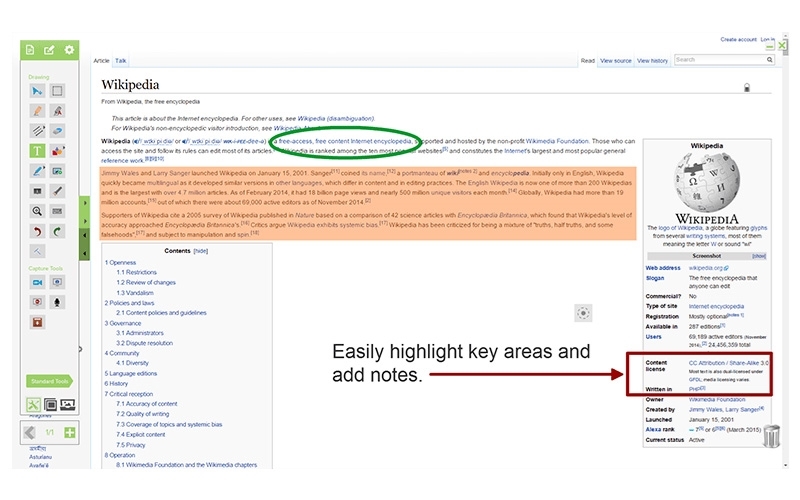This screenshot has height=500, width=800.
Task: Go to 3.1 Administrators section
Action: click(140, 333)
